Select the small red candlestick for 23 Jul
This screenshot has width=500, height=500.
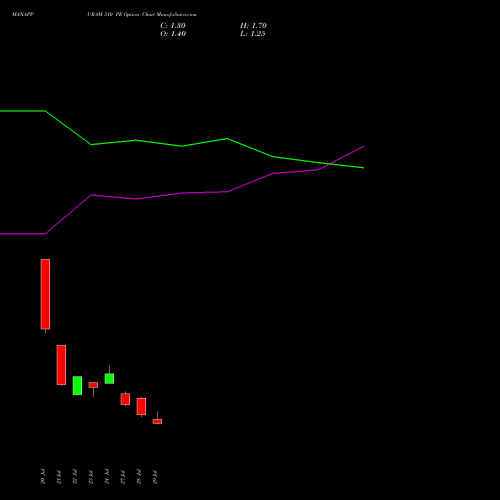93,385
